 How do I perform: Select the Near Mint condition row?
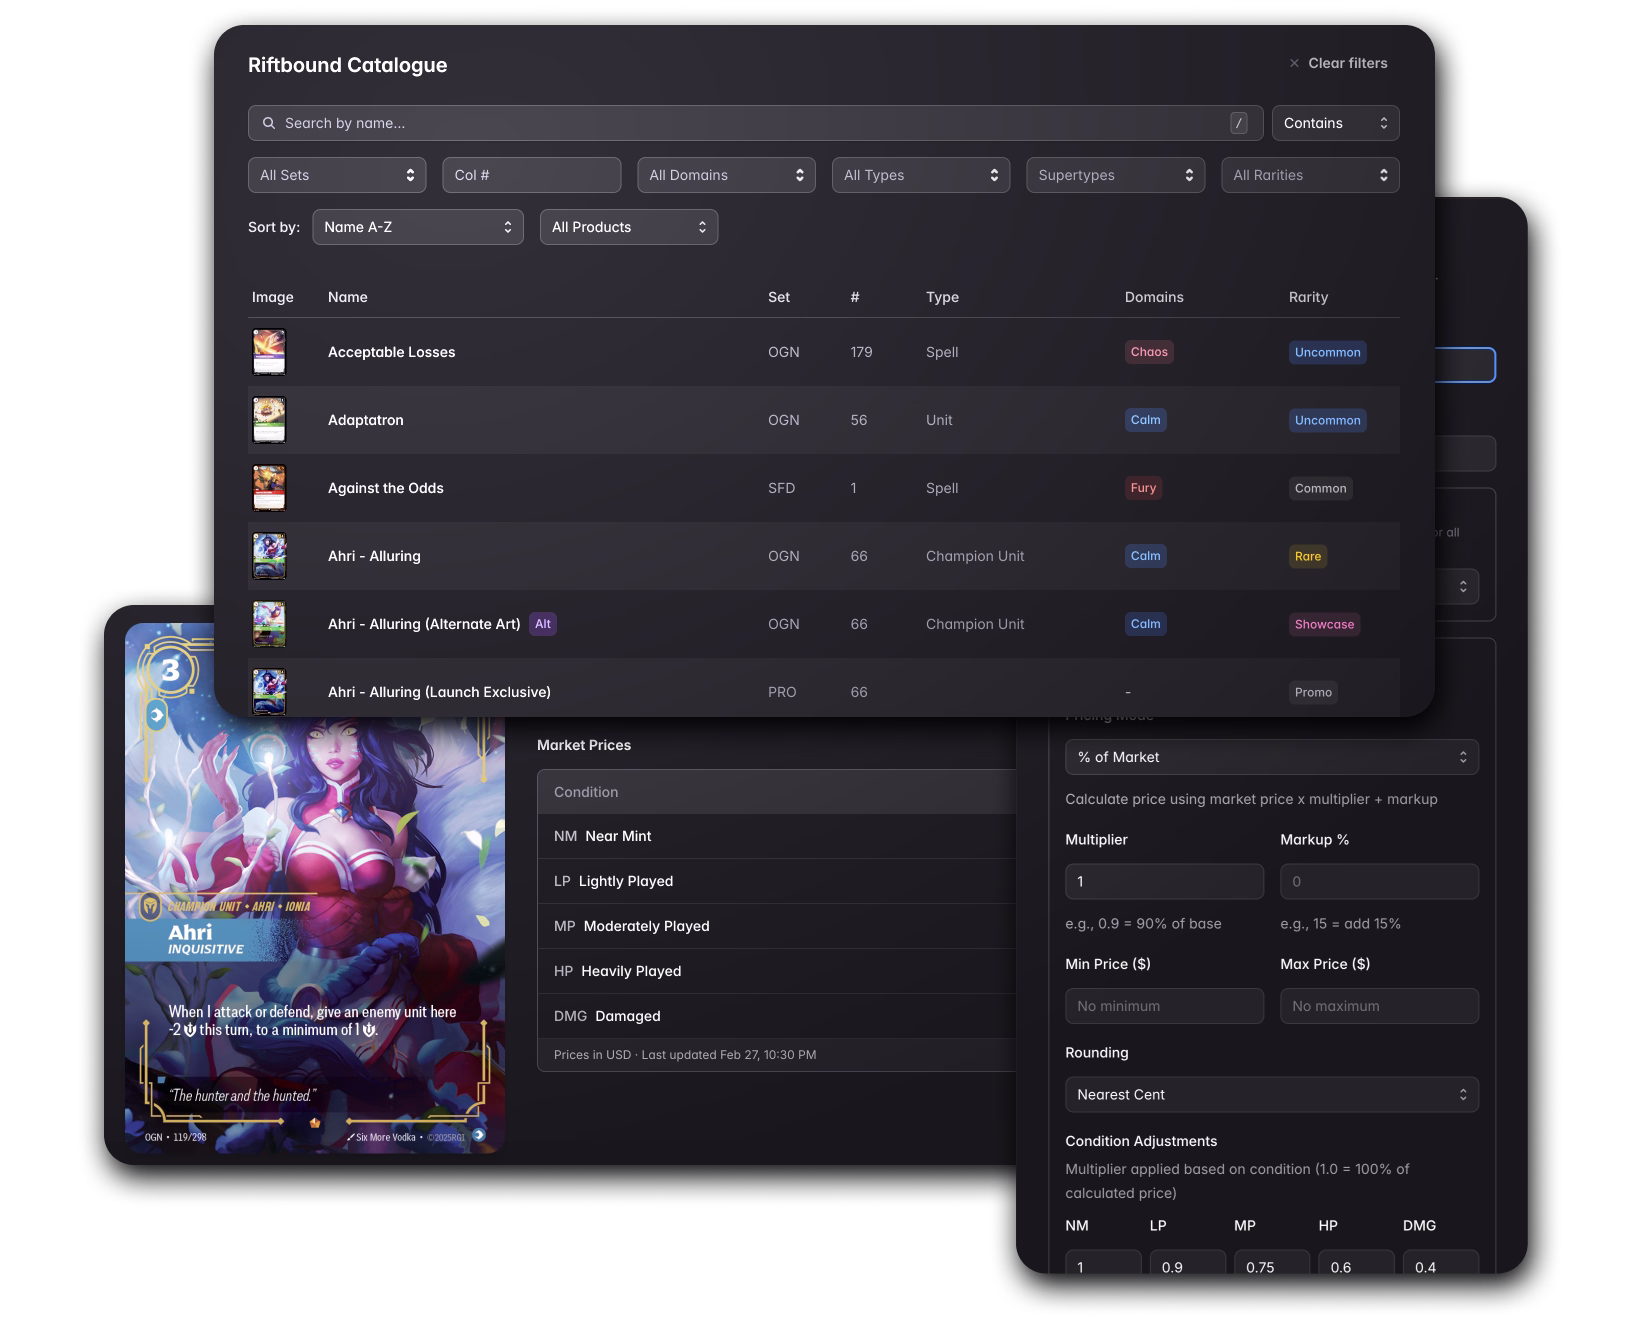(777, 836)
